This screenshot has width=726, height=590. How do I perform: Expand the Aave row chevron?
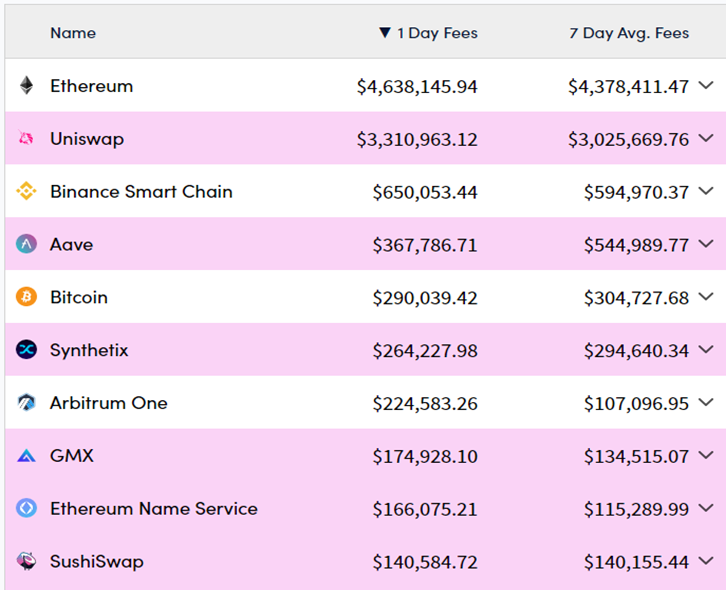coord(706,244)
